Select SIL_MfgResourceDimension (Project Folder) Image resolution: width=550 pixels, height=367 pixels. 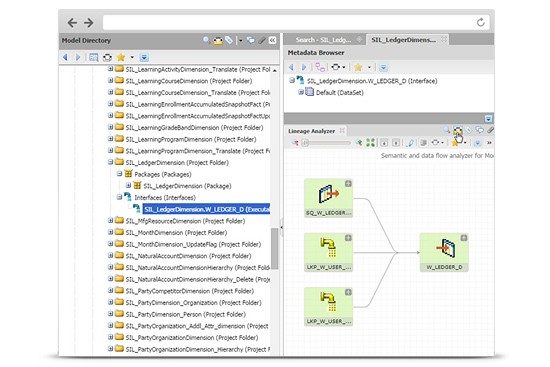185,221
